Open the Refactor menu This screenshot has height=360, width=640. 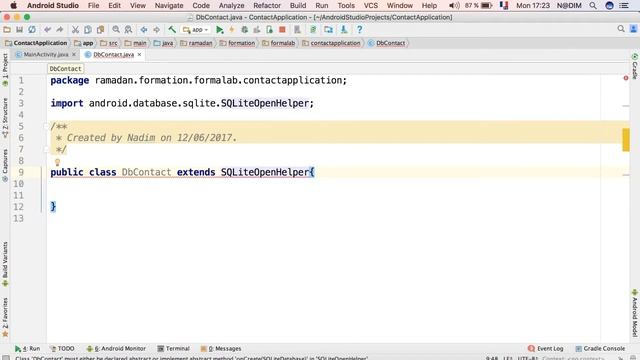point(267,6)
